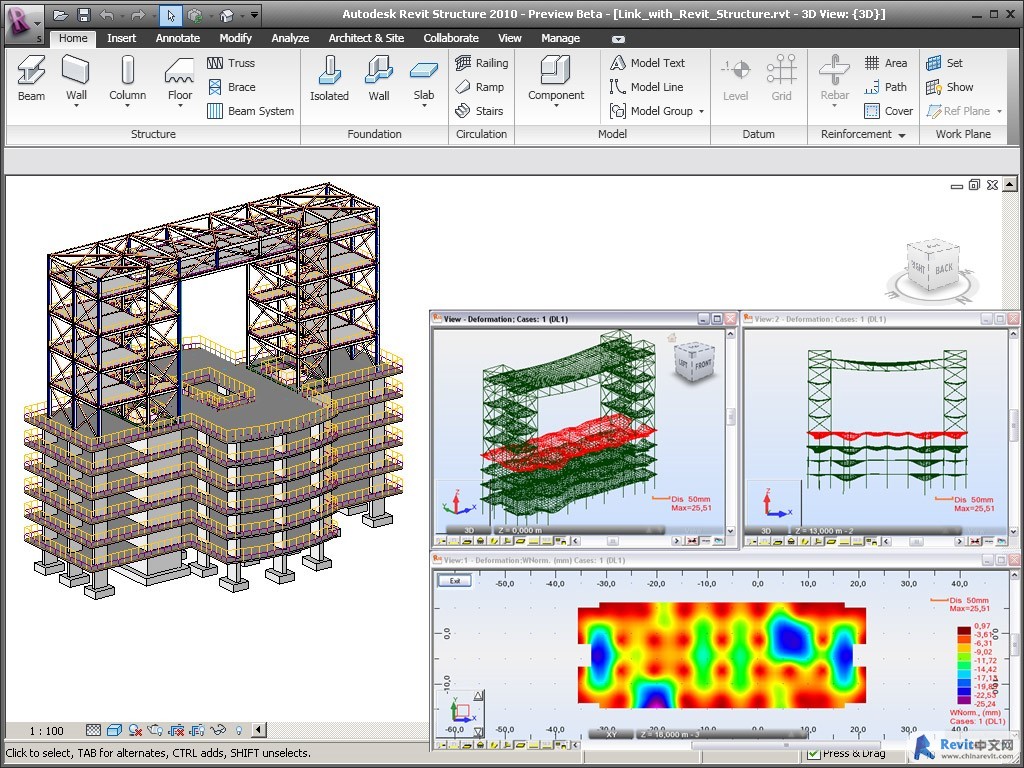
Task: Select the Component tool
Action: (x=556, y=79)
